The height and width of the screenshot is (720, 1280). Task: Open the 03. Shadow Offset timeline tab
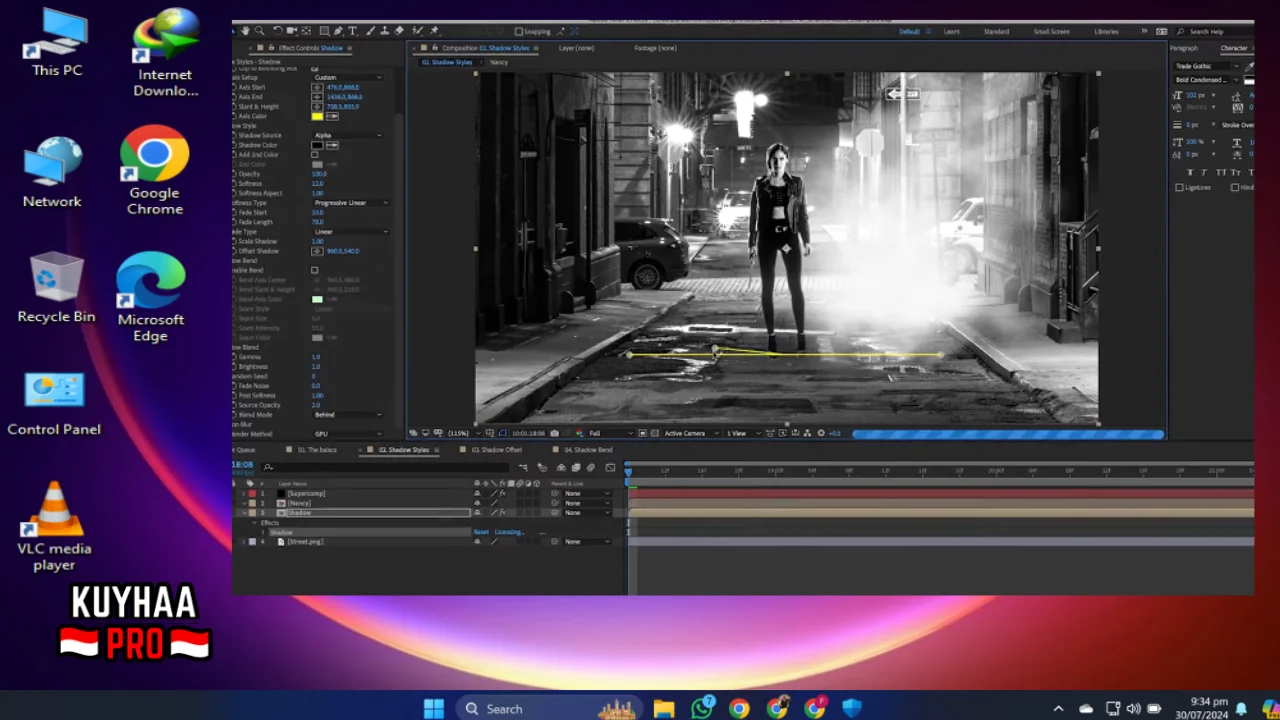pyautogui.click(x=497, y=450)
